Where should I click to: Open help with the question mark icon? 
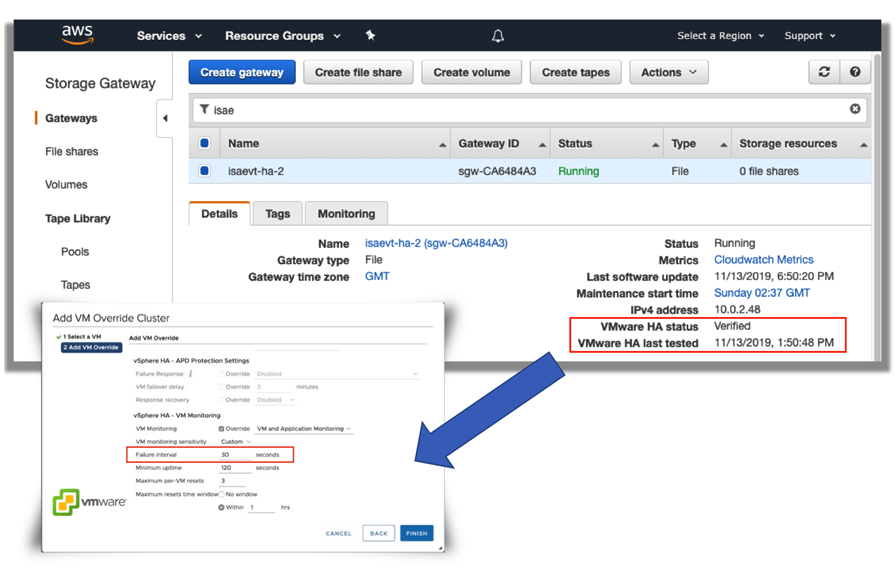(x=855, y=72)
